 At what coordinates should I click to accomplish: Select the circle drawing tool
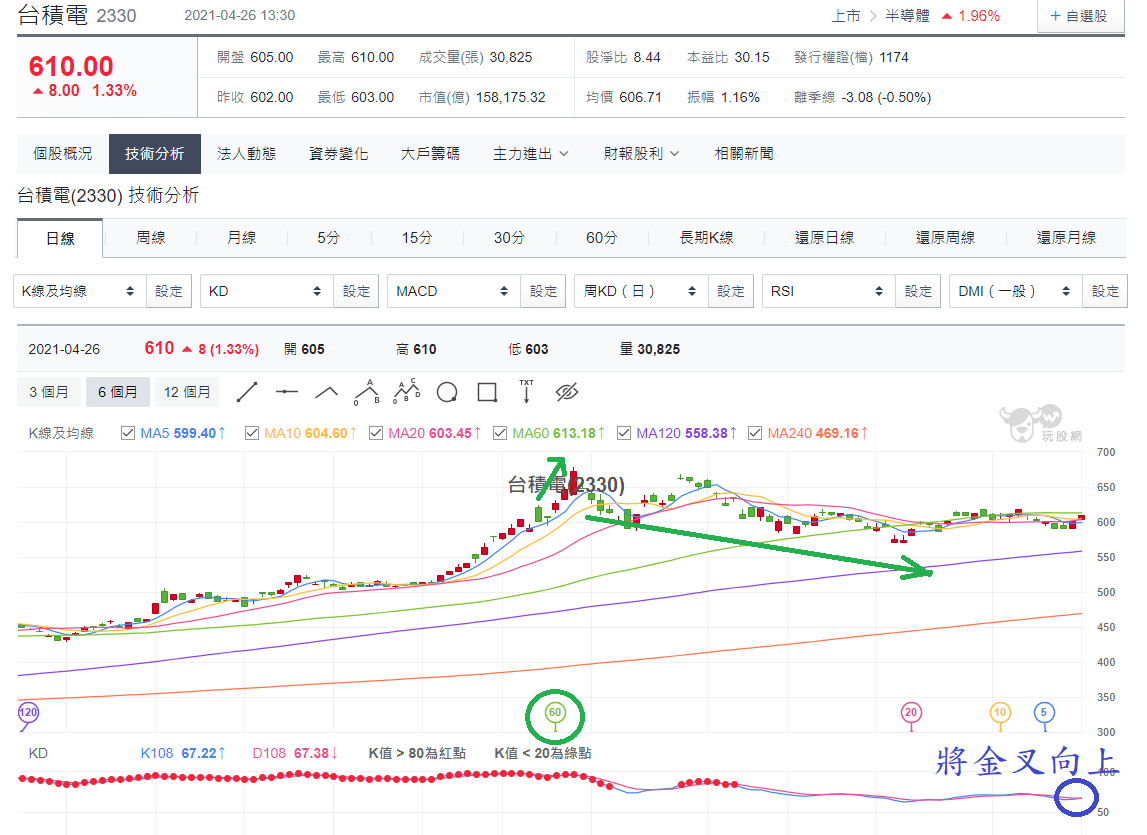pyautogui.click(x=447, y=393)
